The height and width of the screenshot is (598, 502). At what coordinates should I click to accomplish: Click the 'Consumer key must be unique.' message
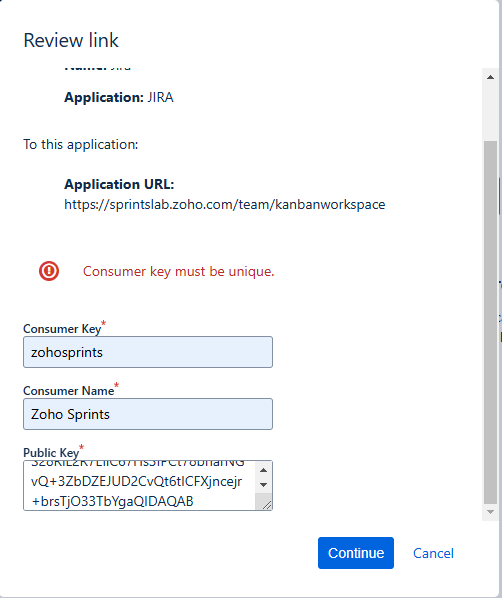click(x=179, y=272)
